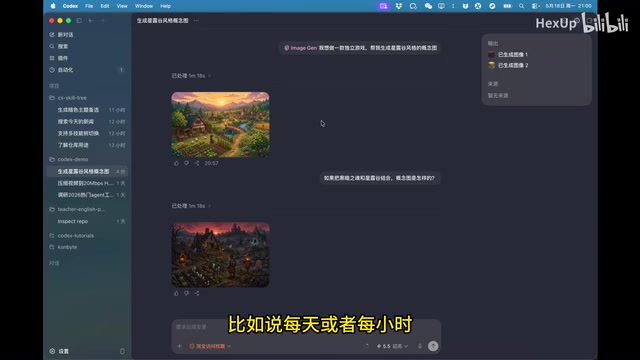640x360 pixels.
Task: Share the dark farm image response
Action: [x=197, y=293]
